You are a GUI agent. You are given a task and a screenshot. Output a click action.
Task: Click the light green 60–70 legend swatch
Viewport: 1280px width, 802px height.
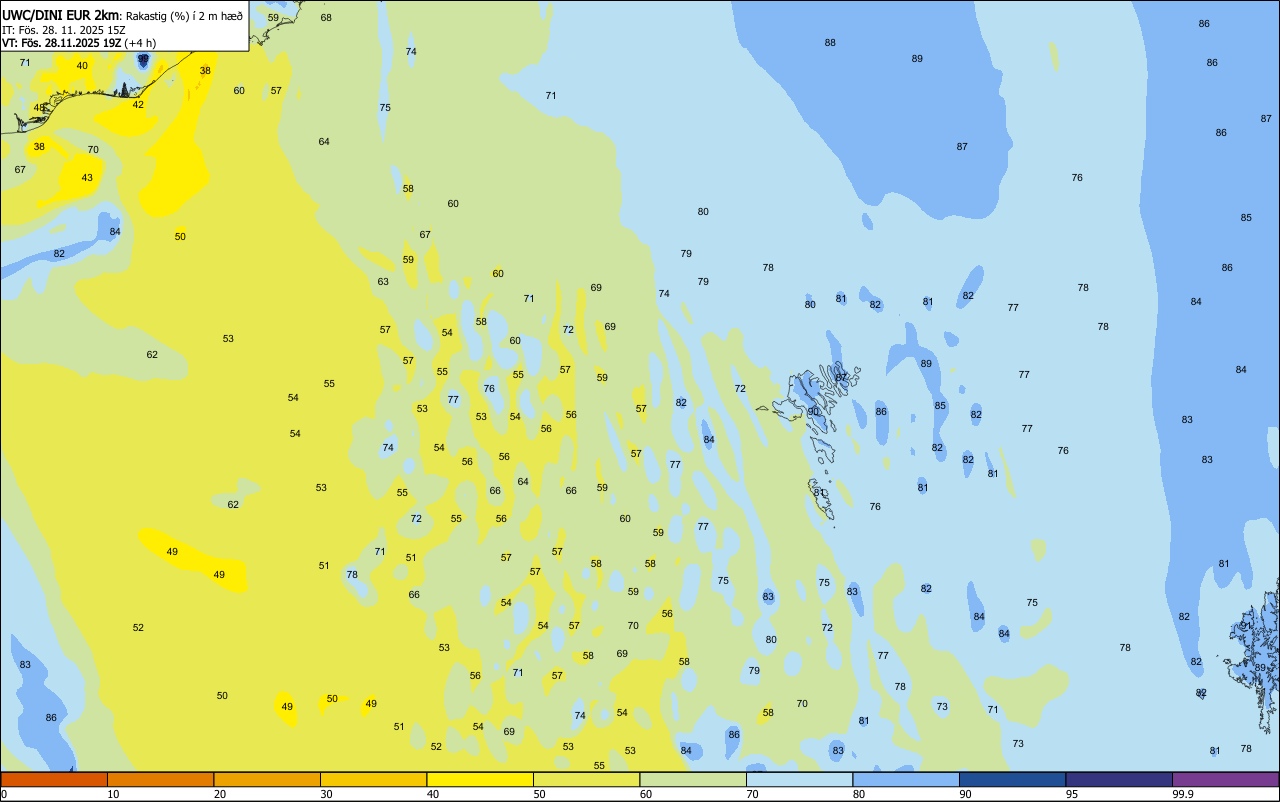(693, 779)
